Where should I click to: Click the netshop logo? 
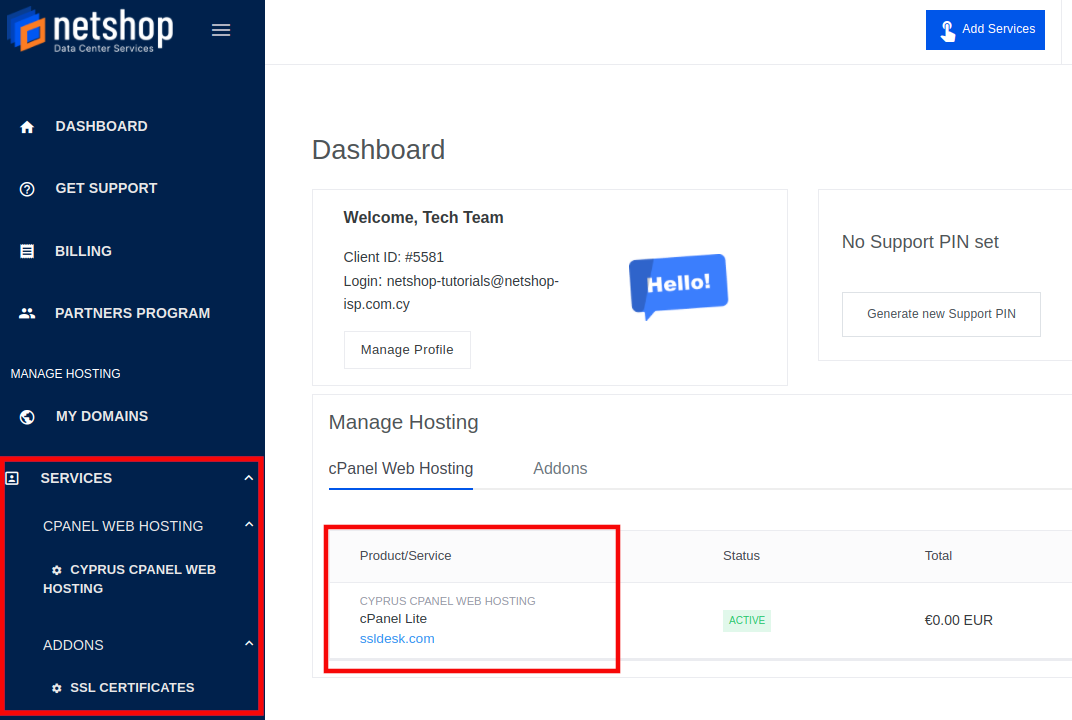(x=90, y=29)
